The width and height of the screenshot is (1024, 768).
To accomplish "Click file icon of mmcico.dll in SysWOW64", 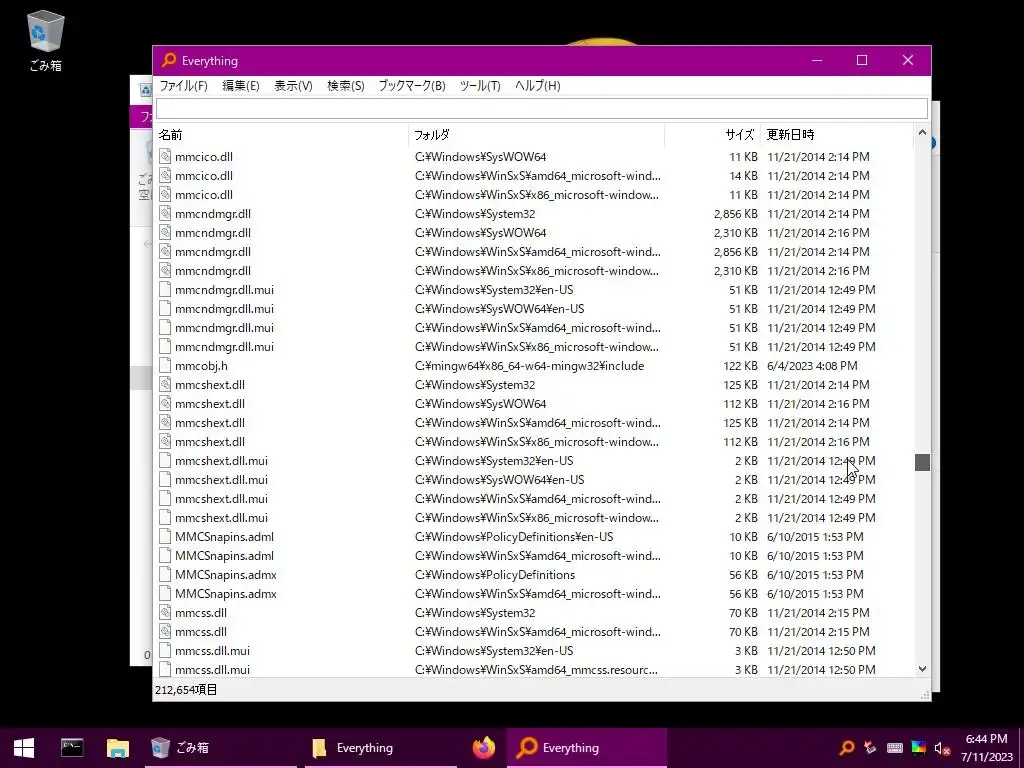I will pyautogui.click(x=165, y=157).
